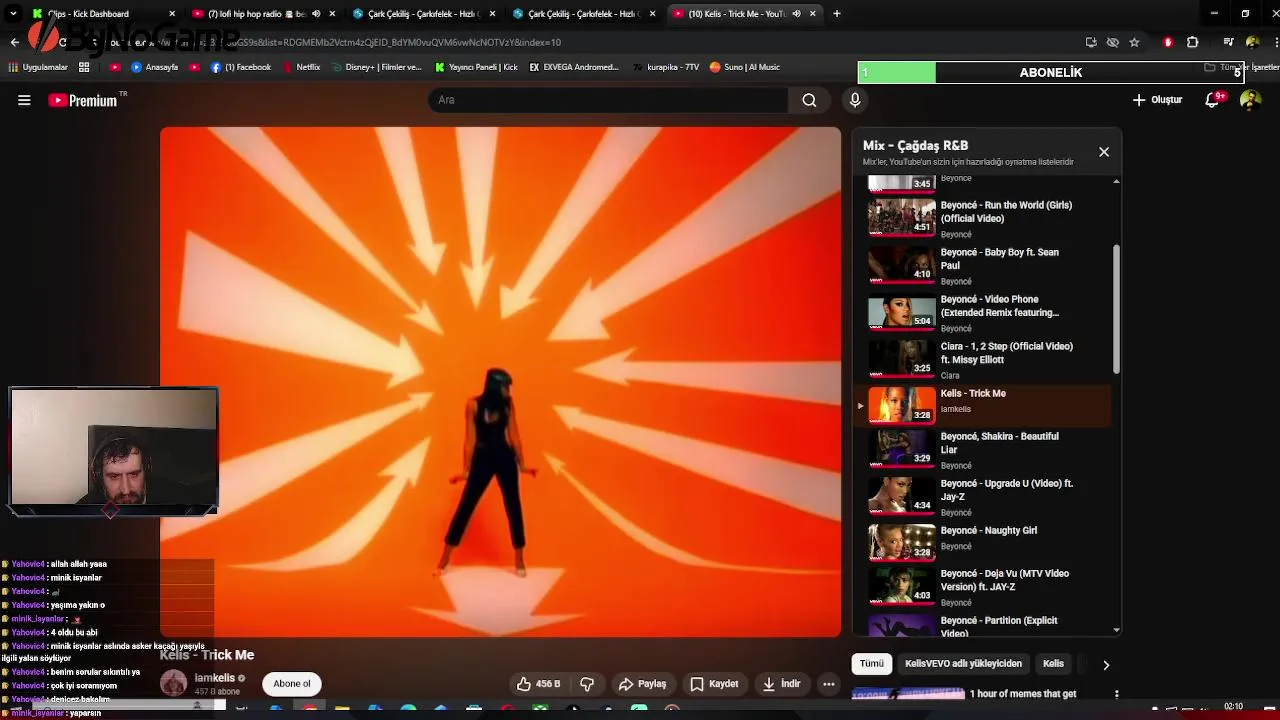This screenshot has width=1280, height=720.
Task: Save video with Kaydet button
Action: click(714, 684)
